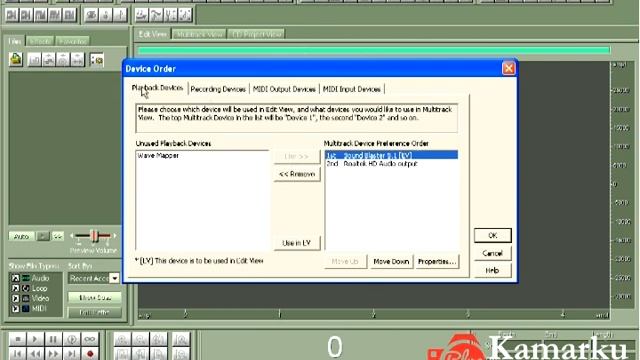Click the green horizontal range bar above waveform

tap(374, 50)
